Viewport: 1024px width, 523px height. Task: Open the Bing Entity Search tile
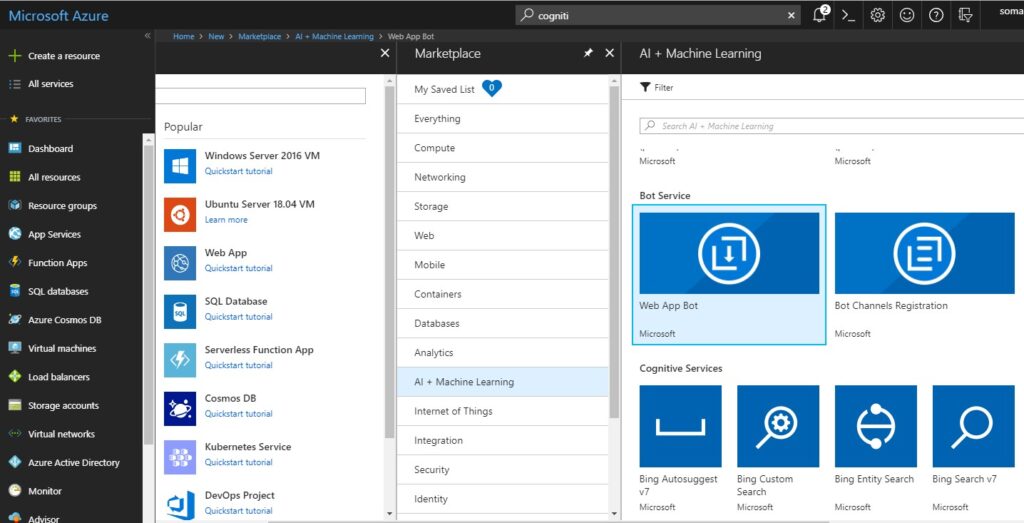876,449
